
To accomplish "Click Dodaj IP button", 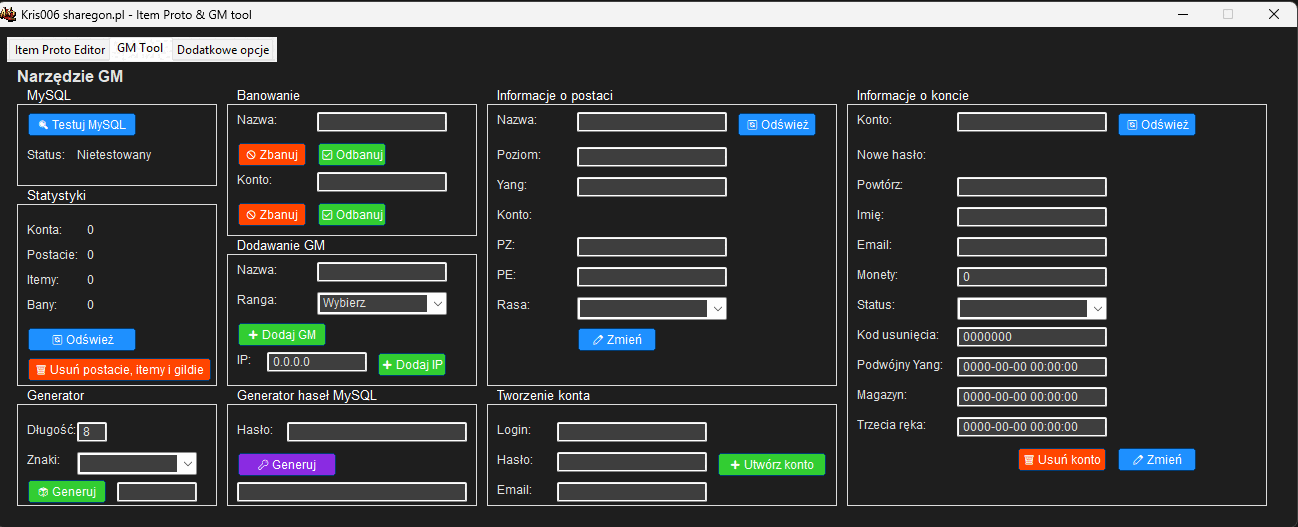I will [412, 365].
